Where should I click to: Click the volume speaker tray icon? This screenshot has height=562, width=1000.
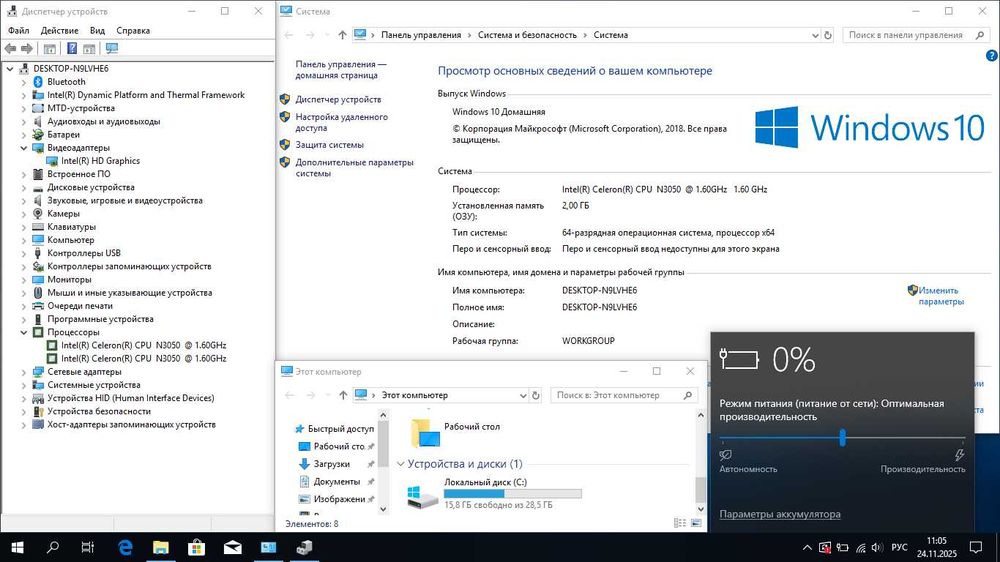click(x=878, y=547)
